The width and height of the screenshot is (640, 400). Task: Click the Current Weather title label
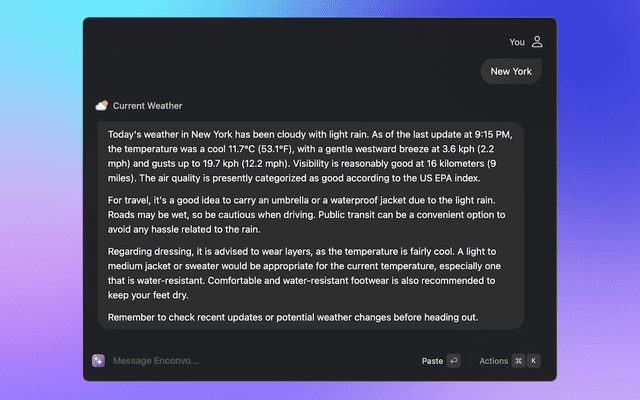(147, 106)
